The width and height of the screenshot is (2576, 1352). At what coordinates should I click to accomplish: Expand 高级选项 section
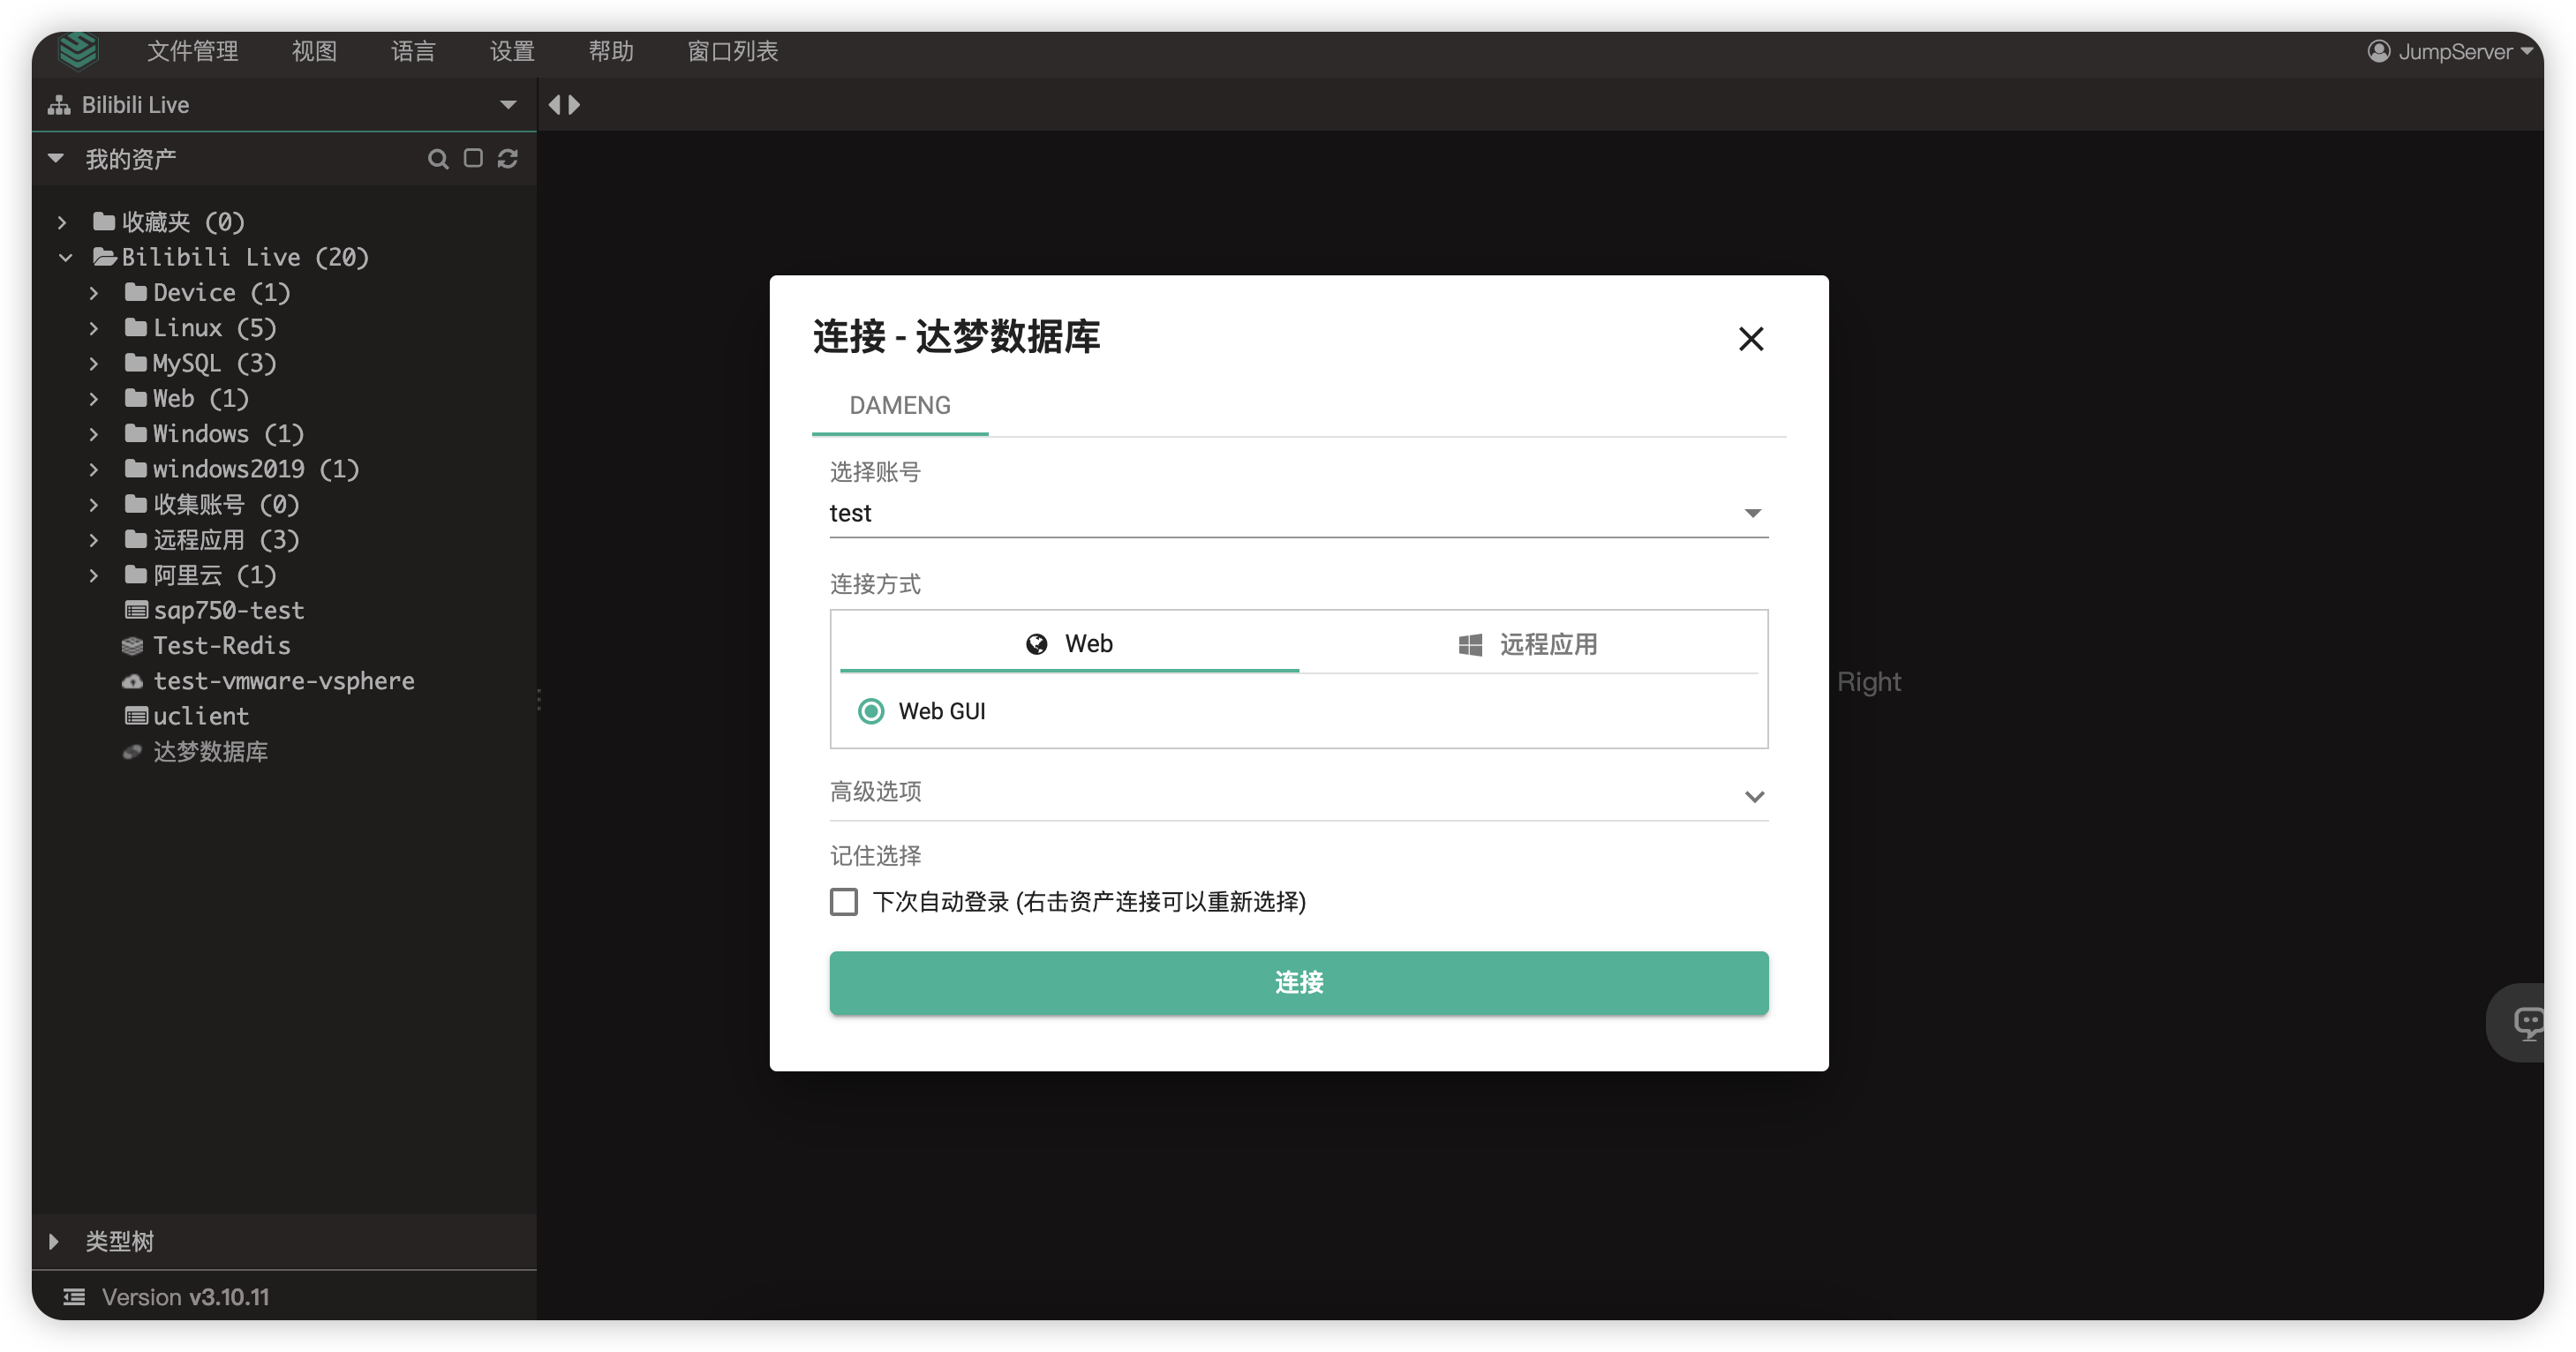[1298, 794]
